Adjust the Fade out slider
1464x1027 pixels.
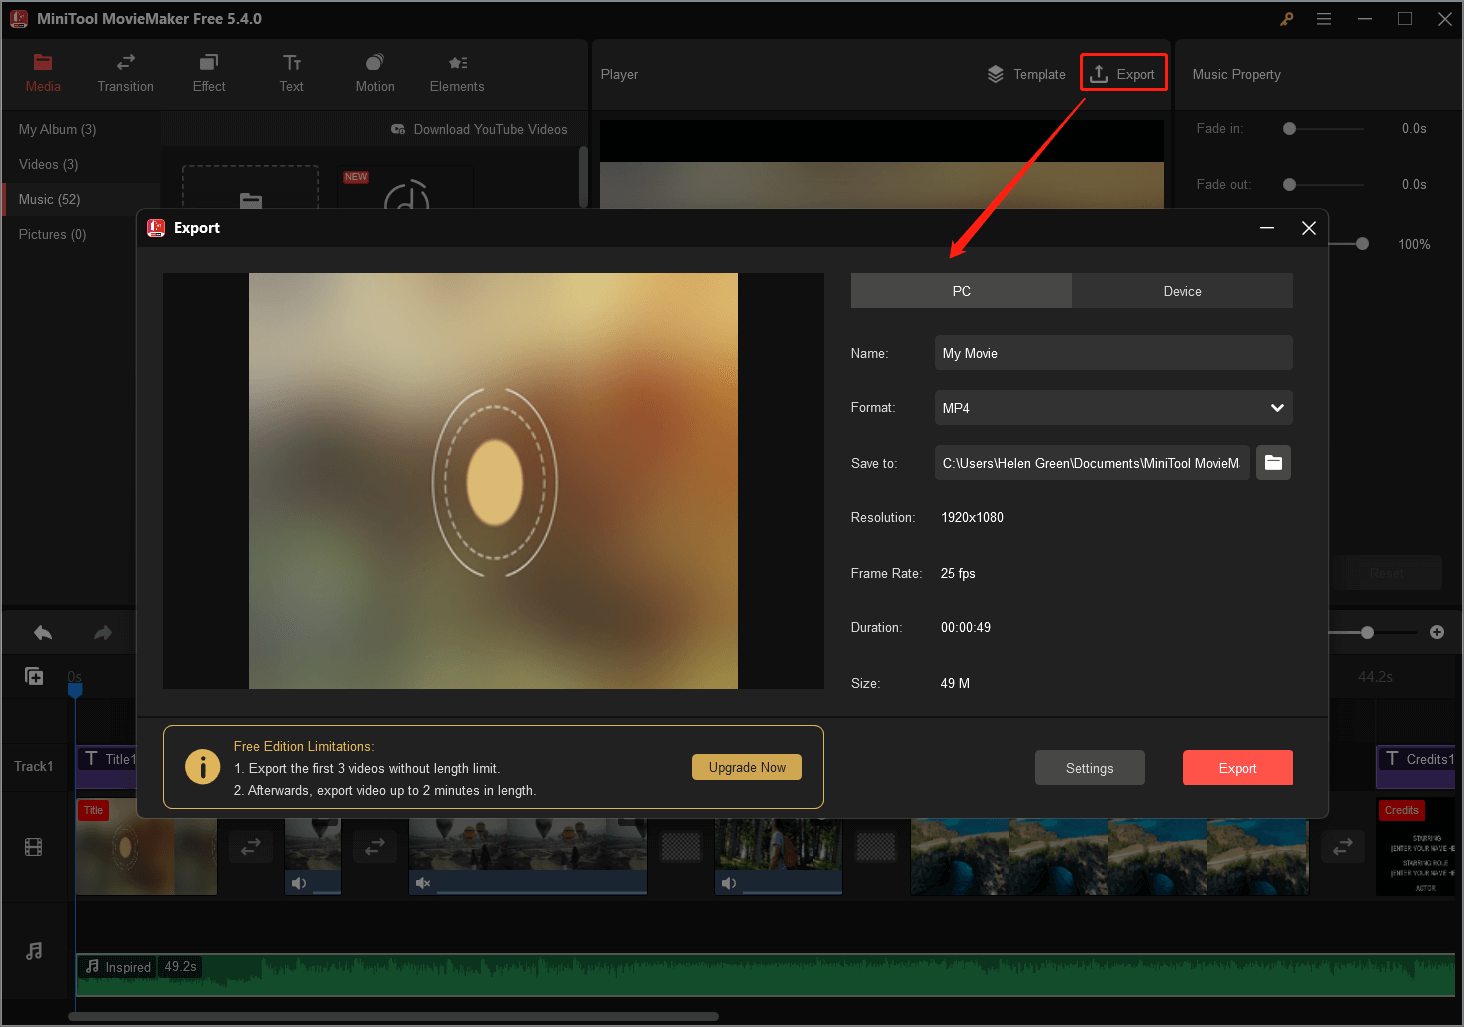coord(1289,185)
